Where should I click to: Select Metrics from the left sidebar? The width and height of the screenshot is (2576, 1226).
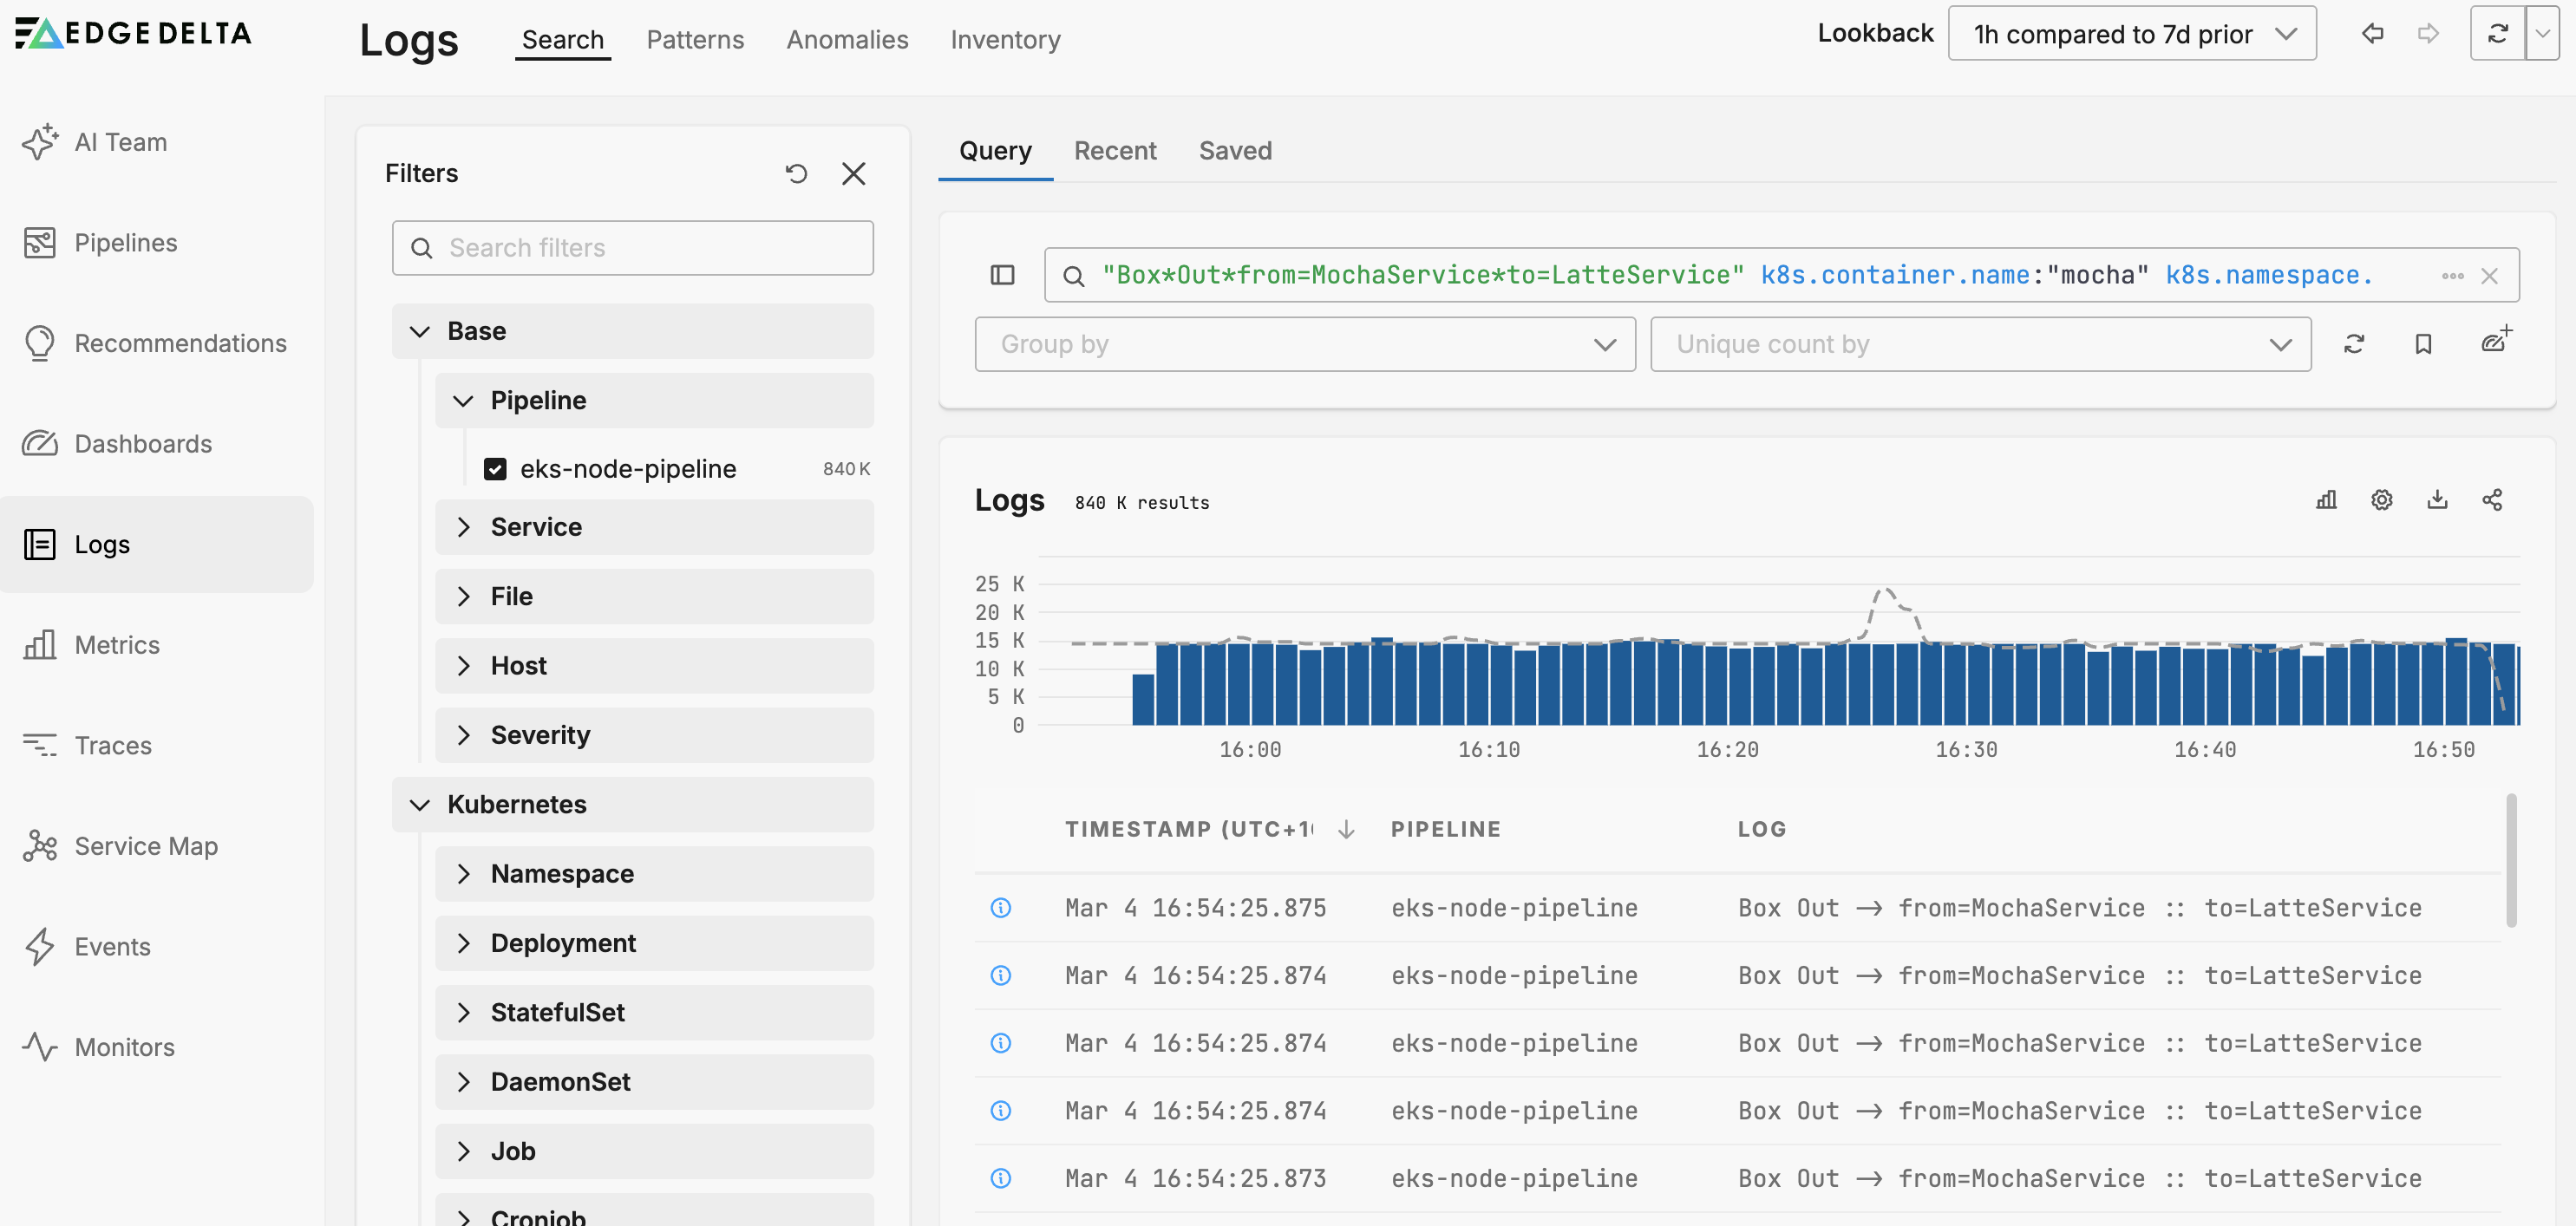point(117,645)
